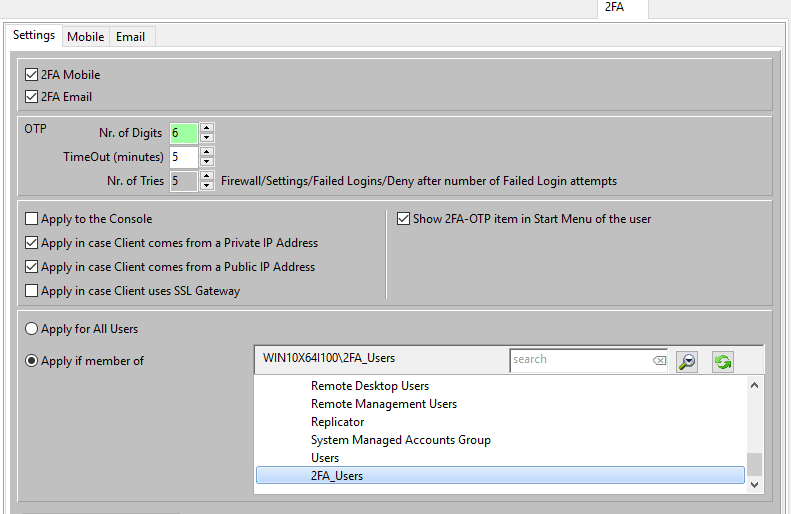Select the Apply if member of radio

32,361
